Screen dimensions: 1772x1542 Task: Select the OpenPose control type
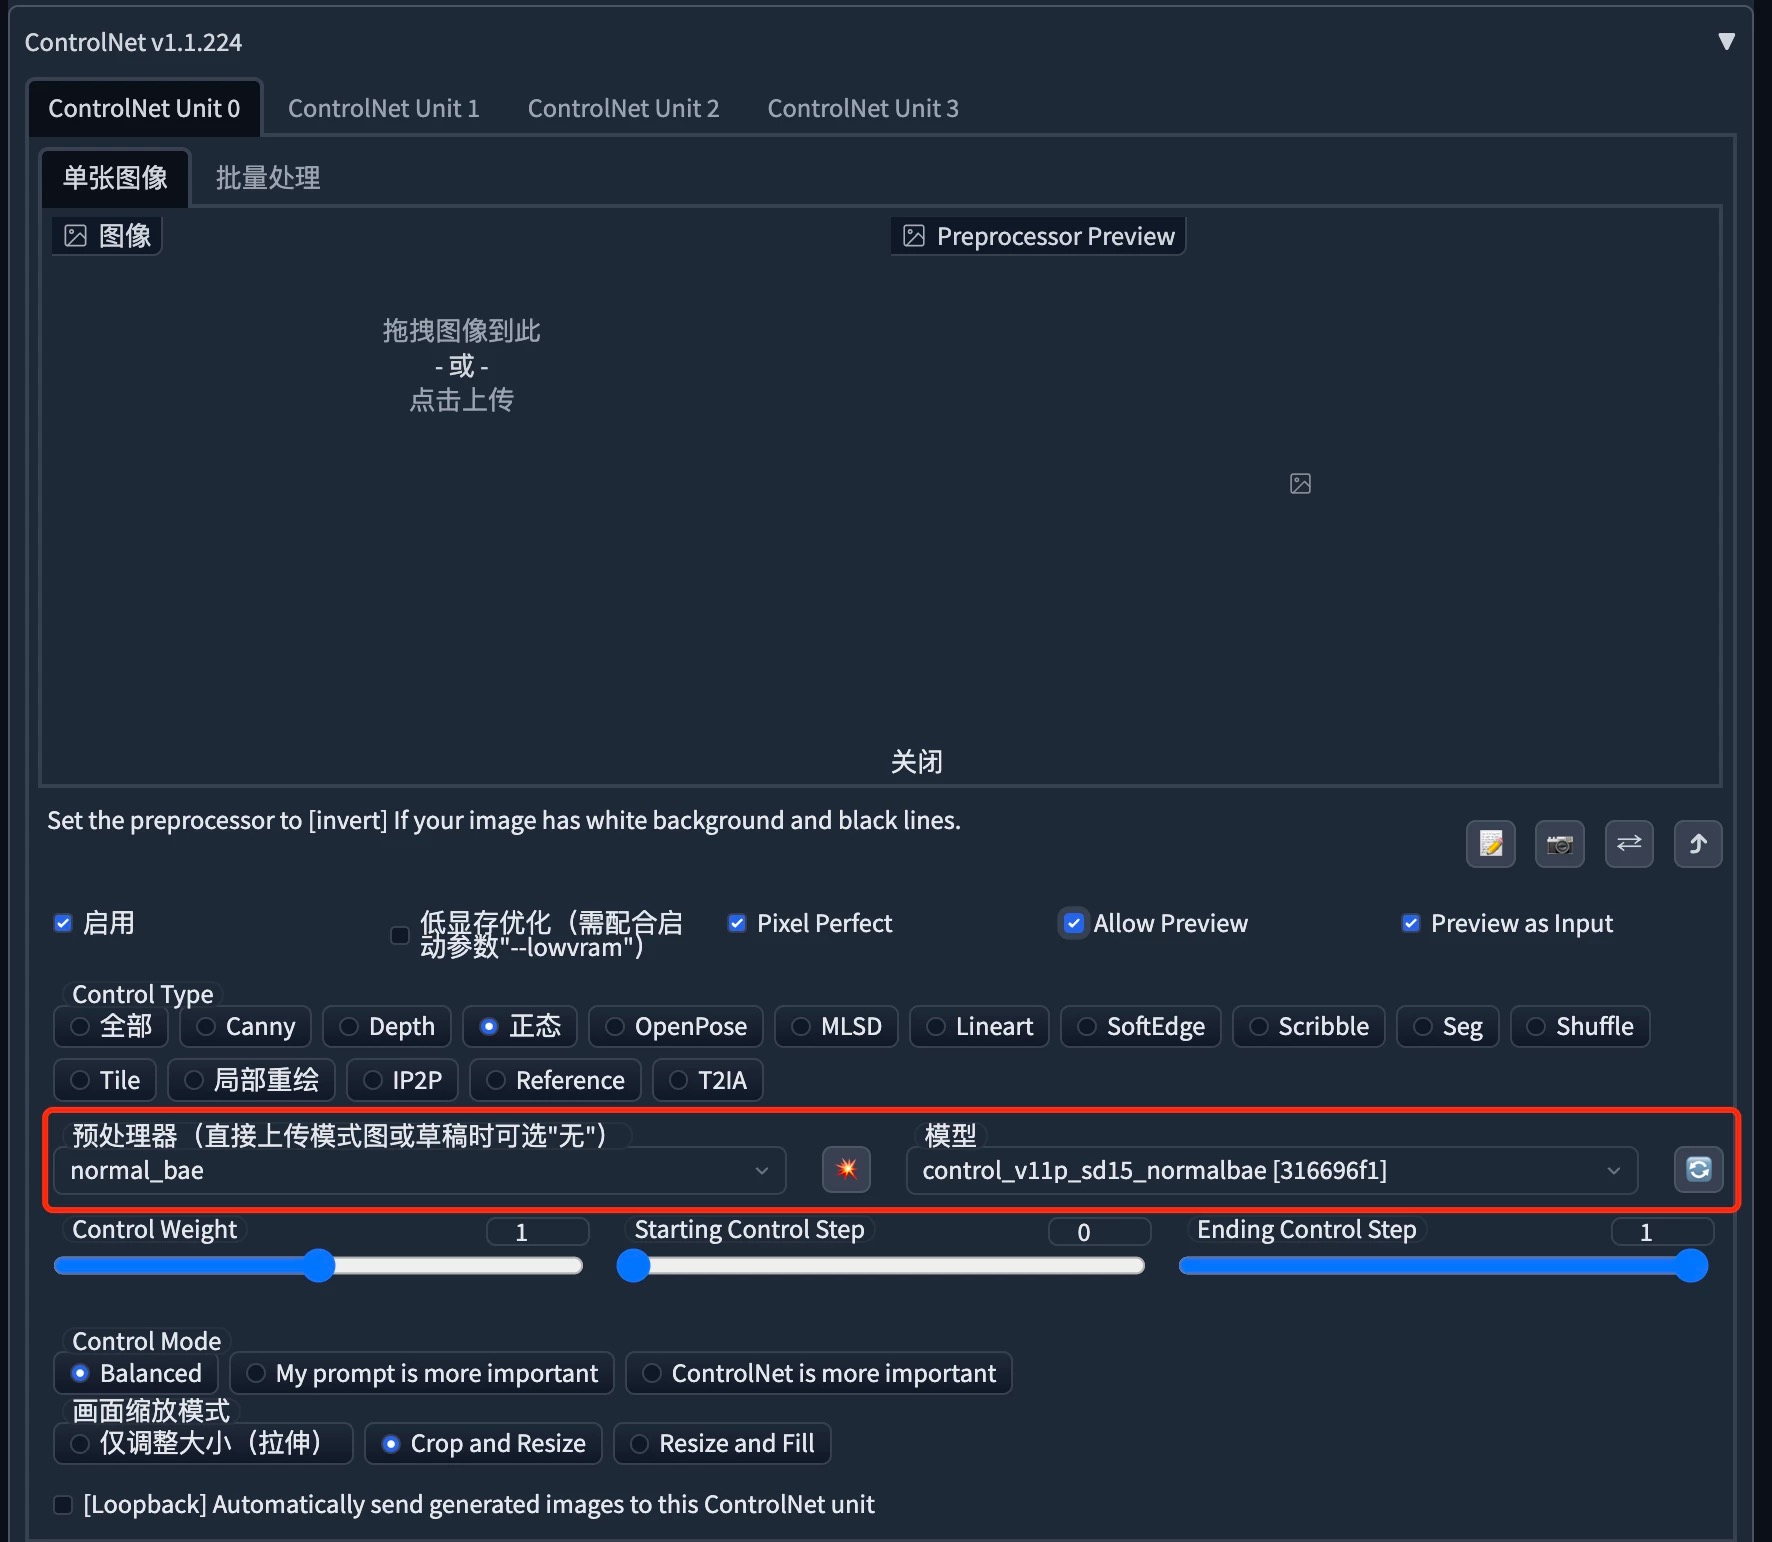tap(675, 1026)
